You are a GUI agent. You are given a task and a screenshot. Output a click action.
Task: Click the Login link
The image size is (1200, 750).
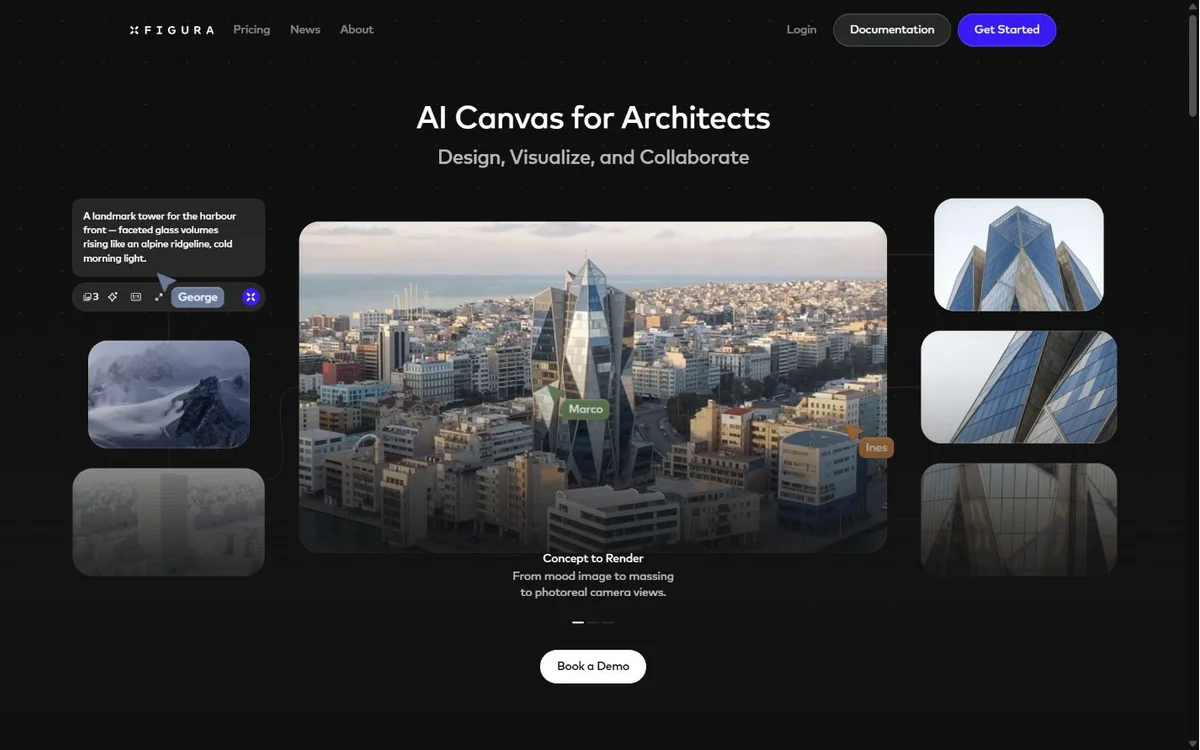[802, 30]
